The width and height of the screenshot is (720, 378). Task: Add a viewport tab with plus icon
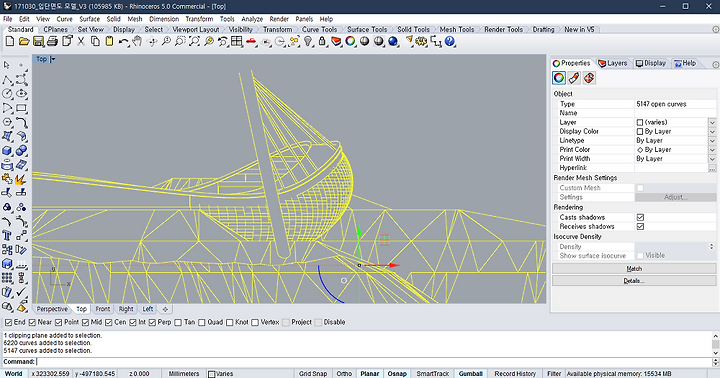click(x=165, y=309)
